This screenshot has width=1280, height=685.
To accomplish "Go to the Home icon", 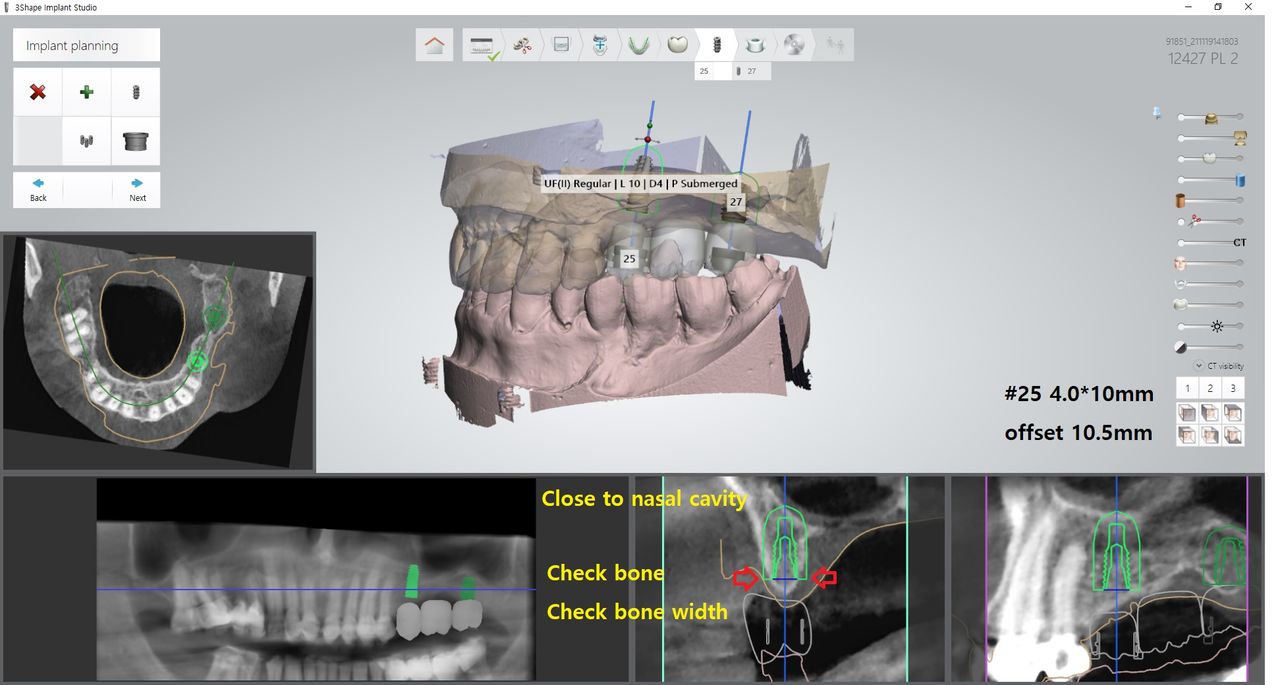I will (x=435, y=45).
